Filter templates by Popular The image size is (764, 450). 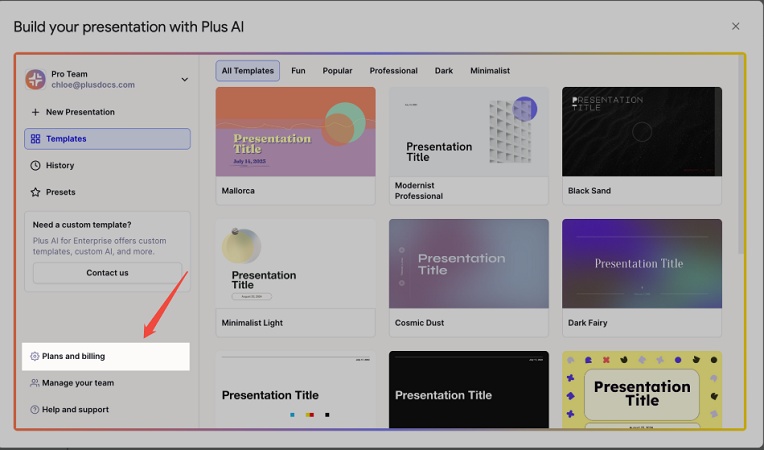[x=337, y=71]
